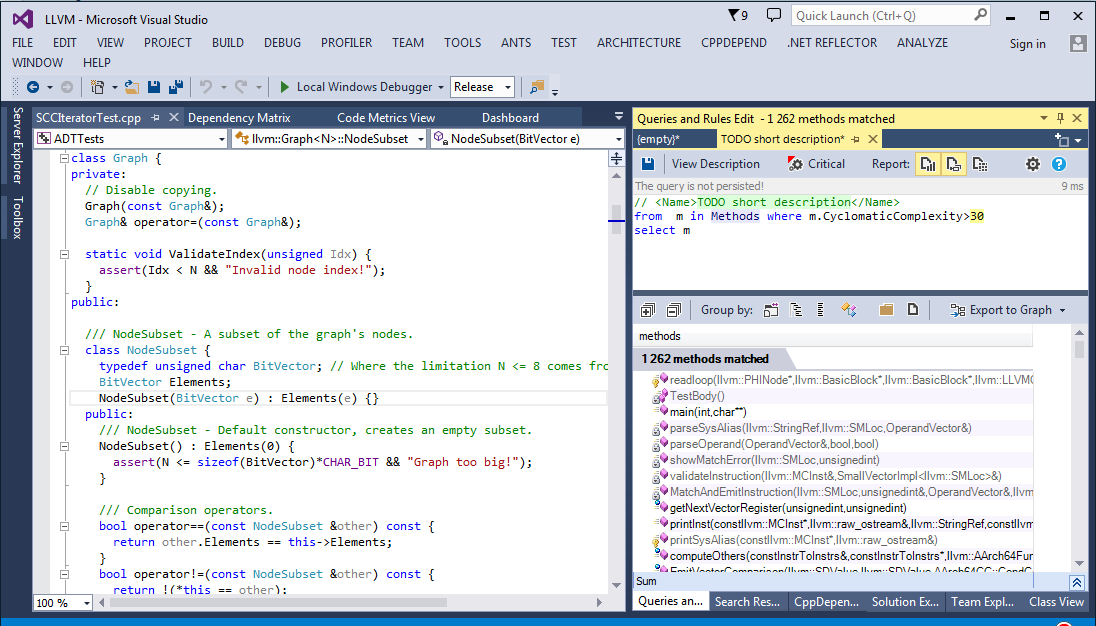Save all files with the double-floppy icon

tap(176, 87)
